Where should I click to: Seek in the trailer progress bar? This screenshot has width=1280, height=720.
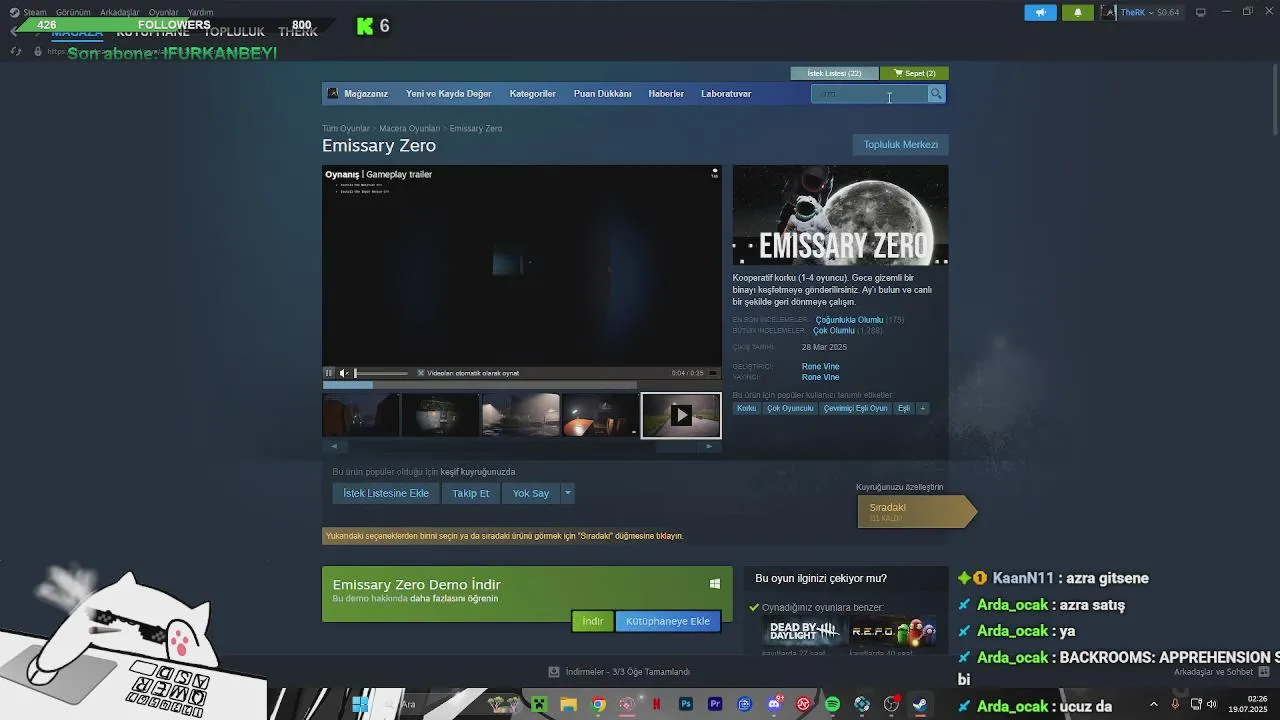coord(480,385)
